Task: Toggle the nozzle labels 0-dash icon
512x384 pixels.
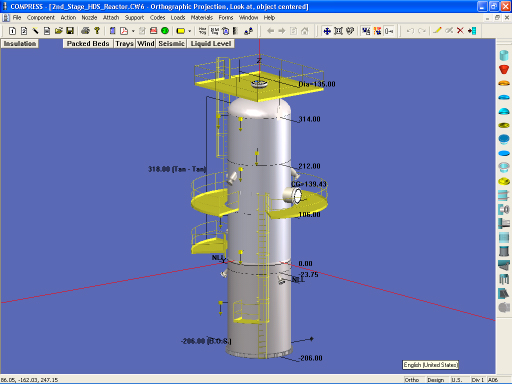Action: tap(389, 31)
